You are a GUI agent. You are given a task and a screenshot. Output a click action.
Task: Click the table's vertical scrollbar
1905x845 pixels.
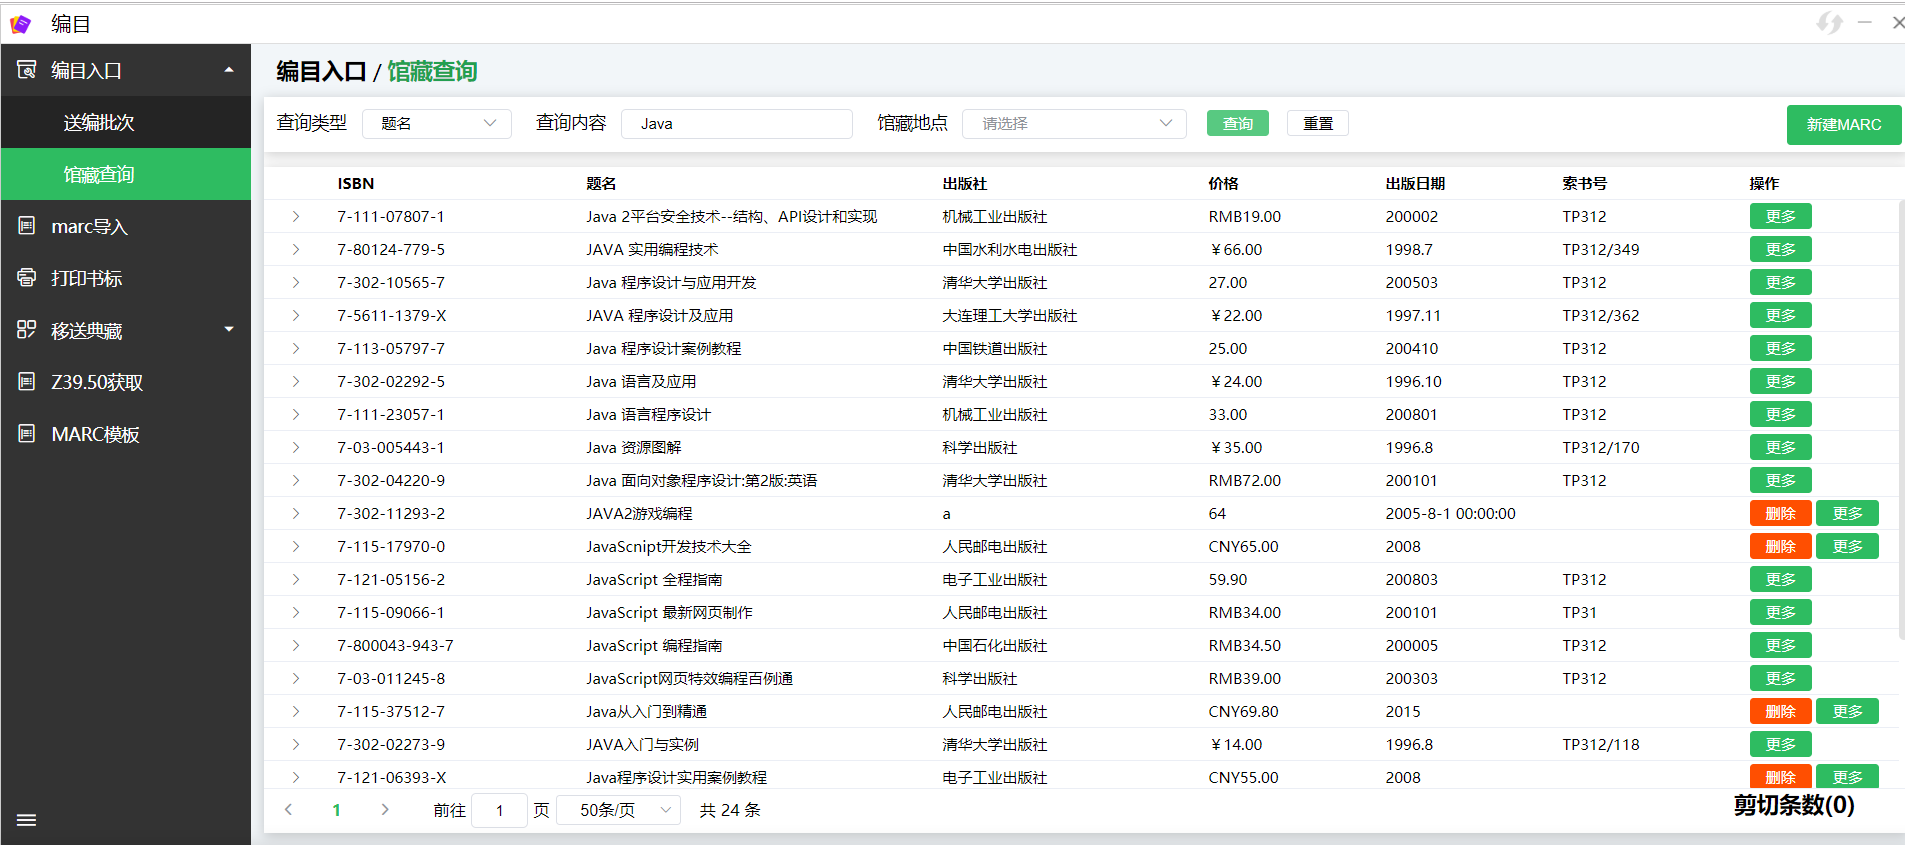click(1900, 420)
